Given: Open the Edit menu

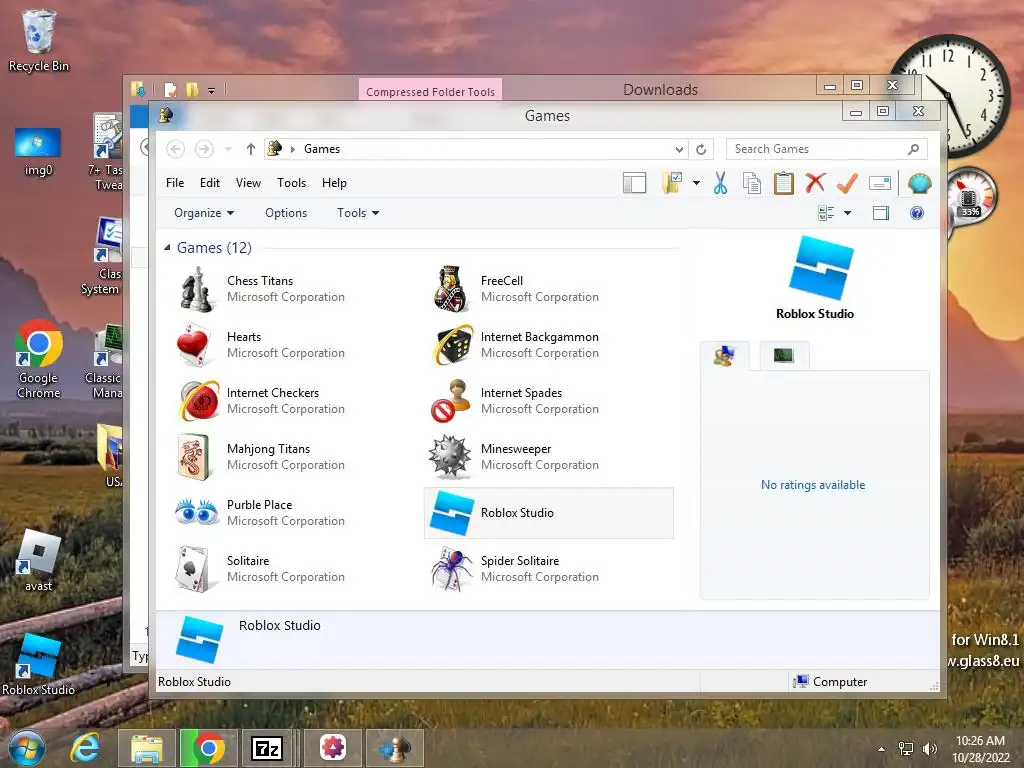Looking at the screenshot, I should (x=210, y=183).
